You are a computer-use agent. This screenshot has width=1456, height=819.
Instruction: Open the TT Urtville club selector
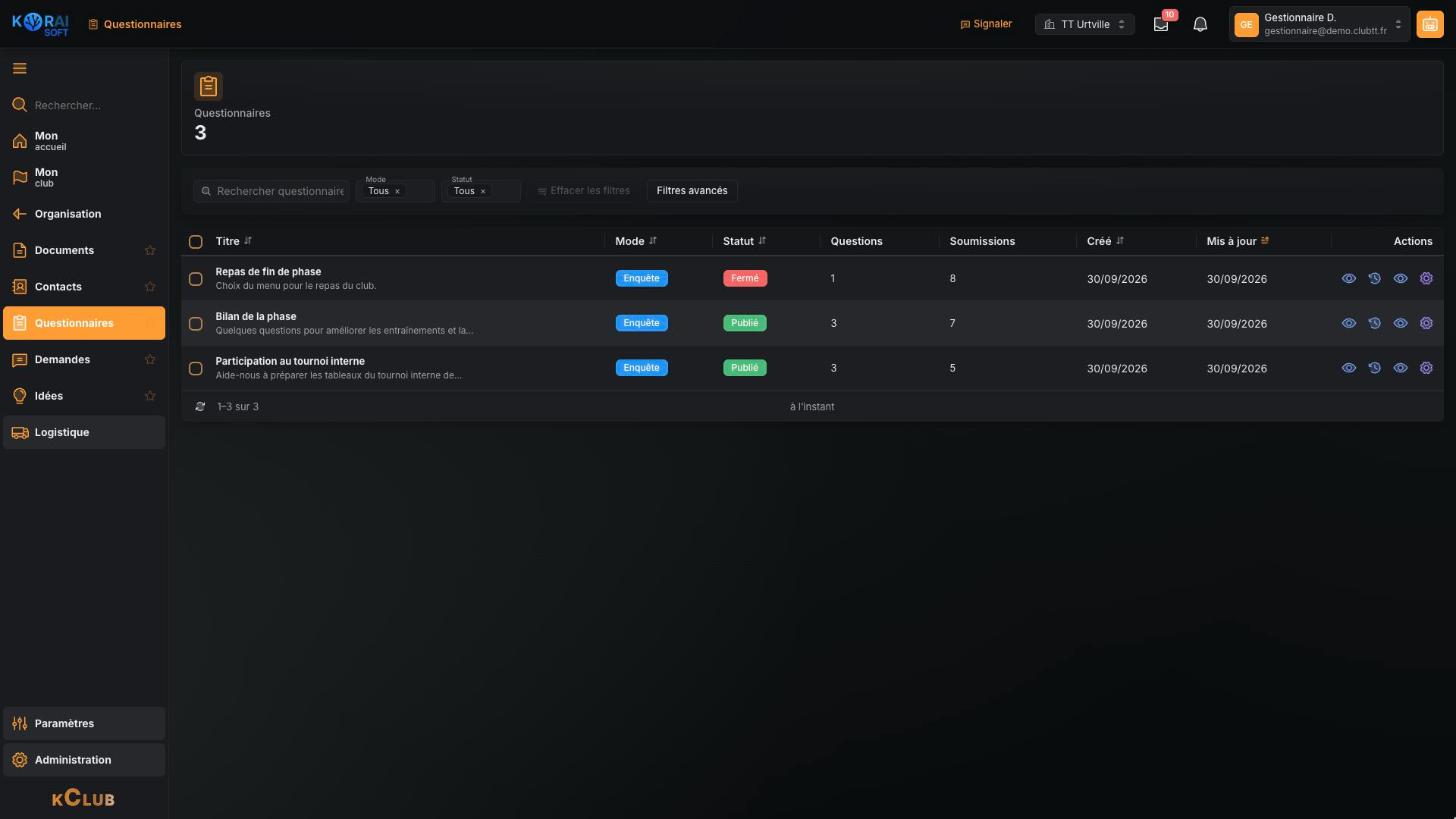coord(1084,24)
